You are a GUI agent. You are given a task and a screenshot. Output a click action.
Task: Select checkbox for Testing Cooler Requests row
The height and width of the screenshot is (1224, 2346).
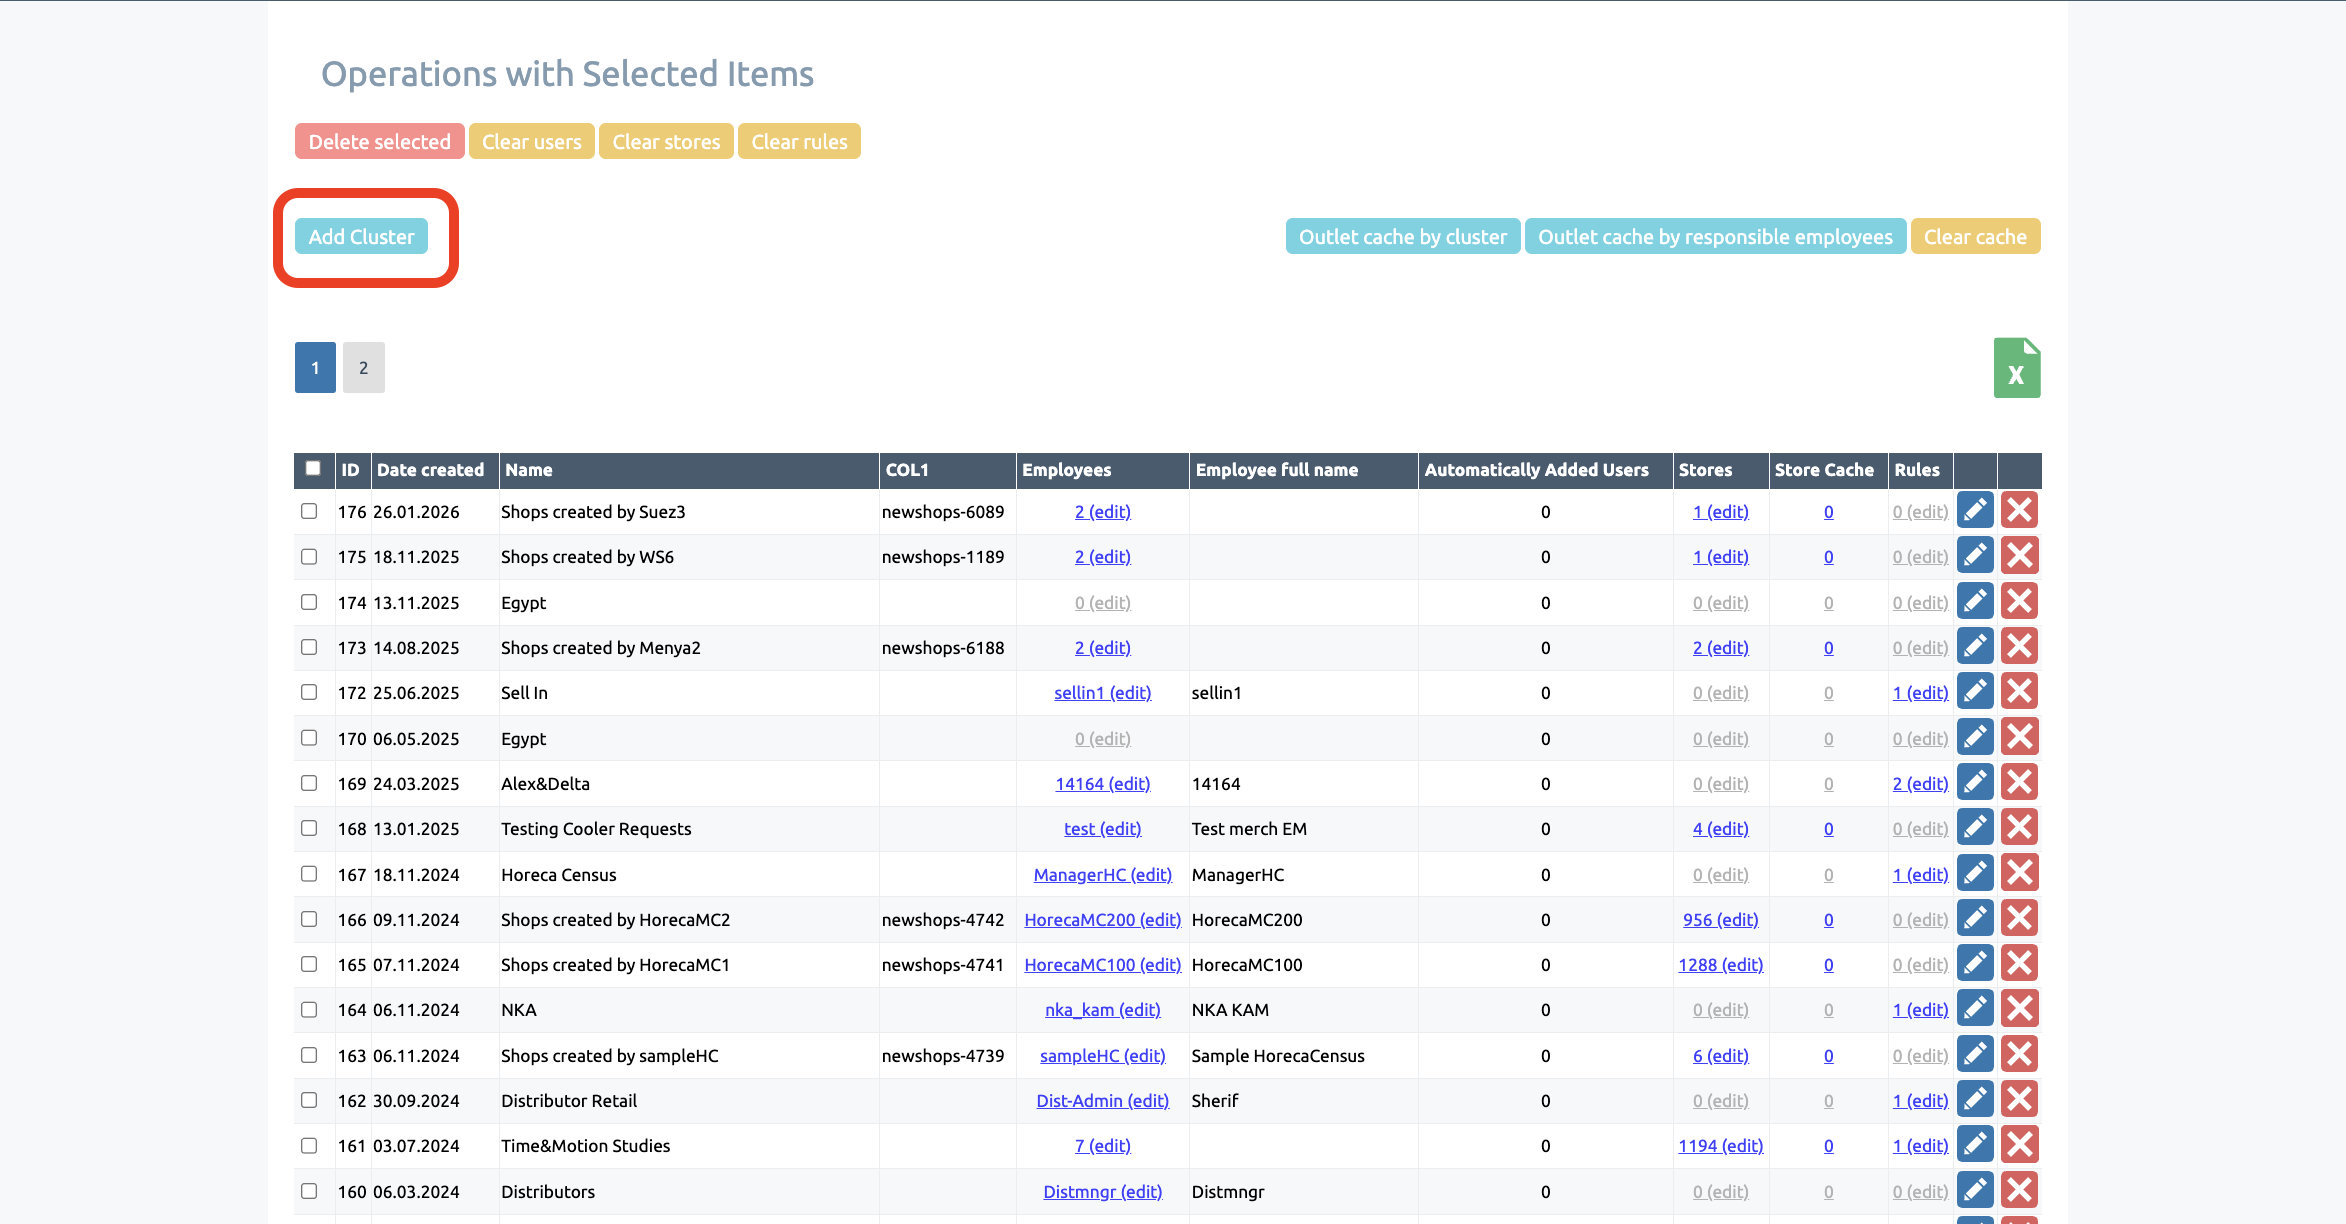click(x=309, y=828)
